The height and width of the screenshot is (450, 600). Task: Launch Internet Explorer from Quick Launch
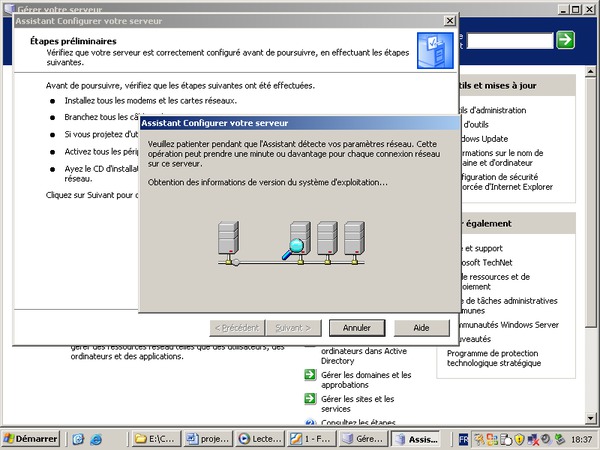tap(97, 439)
